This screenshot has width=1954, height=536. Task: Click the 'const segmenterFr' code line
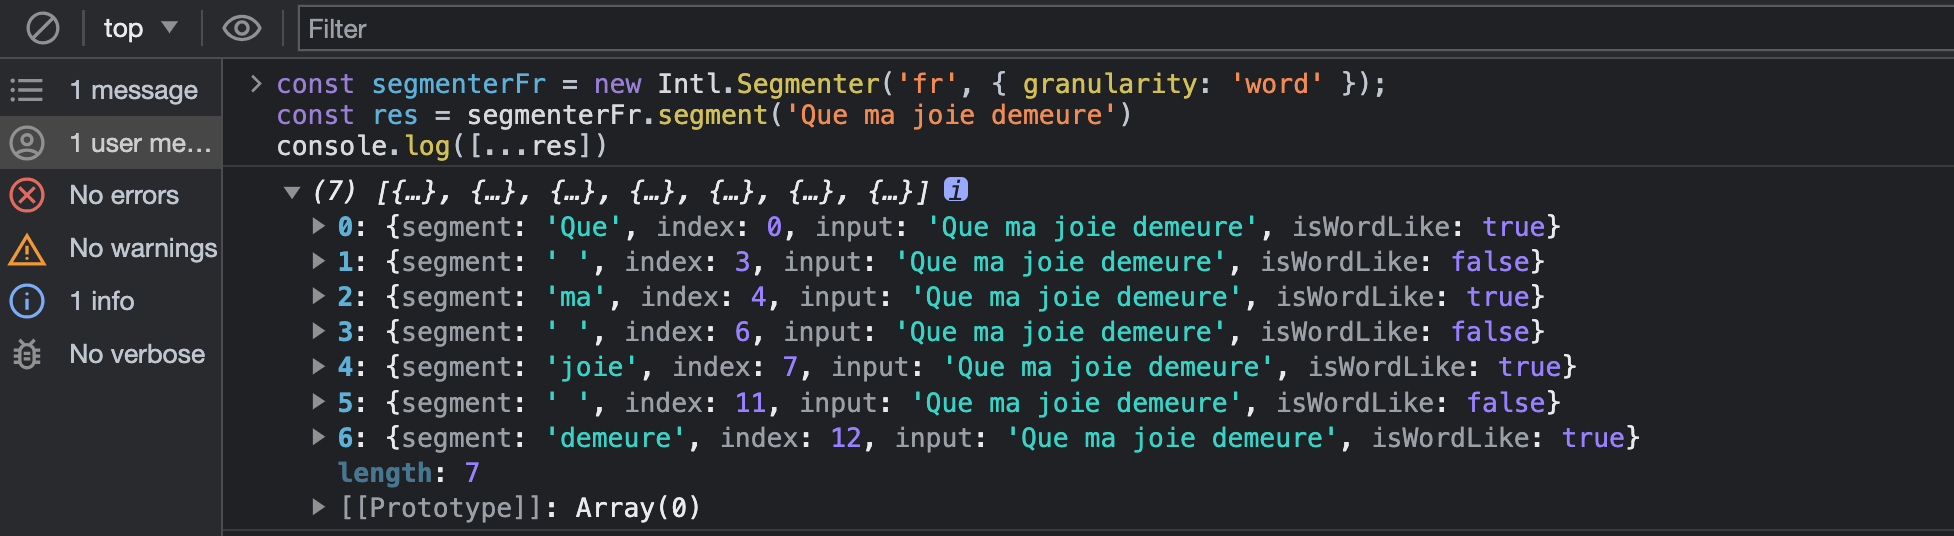coord(831,84)
